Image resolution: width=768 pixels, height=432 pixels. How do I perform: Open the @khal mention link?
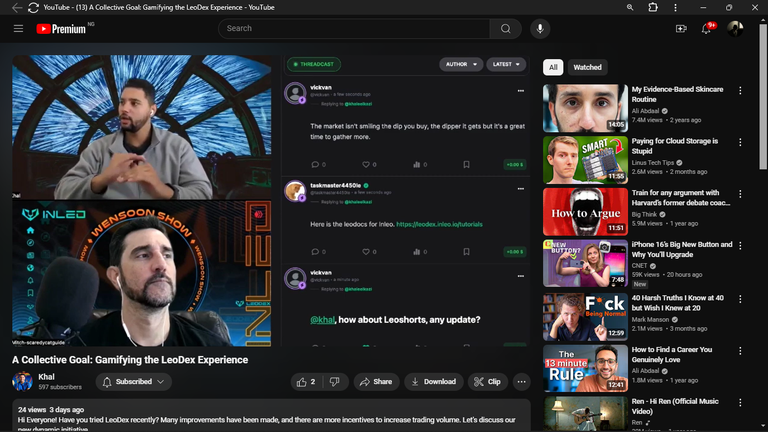(322, 320)
